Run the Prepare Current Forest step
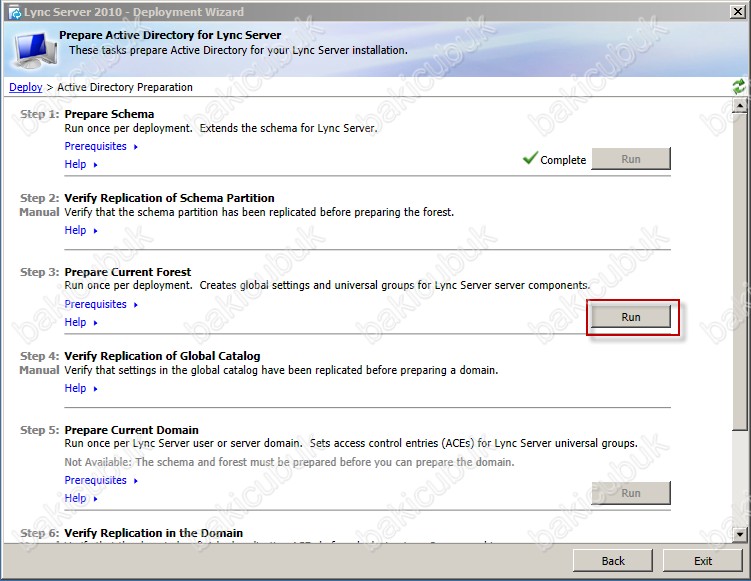This screenshot has height=581, width=751. click(631, 317)
